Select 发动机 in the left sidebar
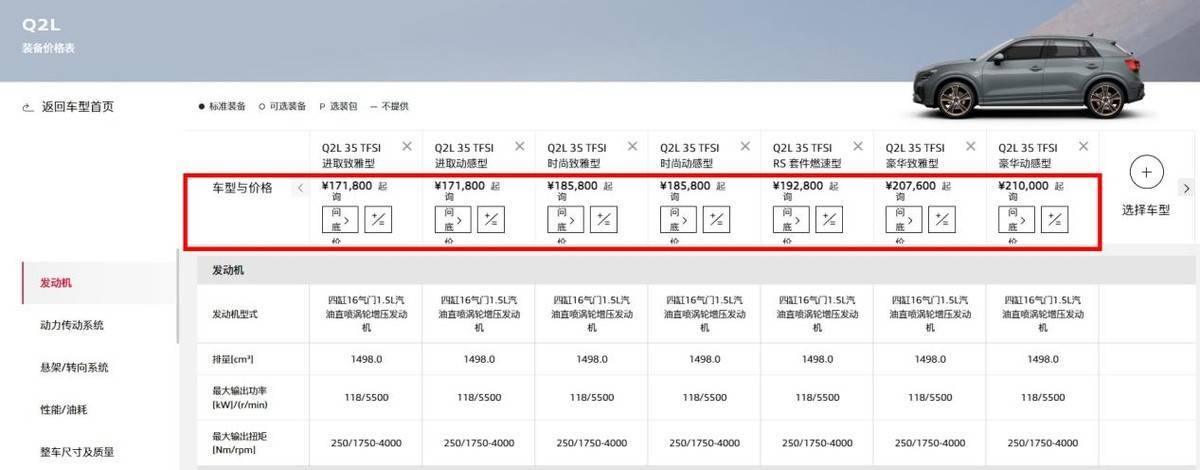1200x470 pixels. click(x=56, y=283)
